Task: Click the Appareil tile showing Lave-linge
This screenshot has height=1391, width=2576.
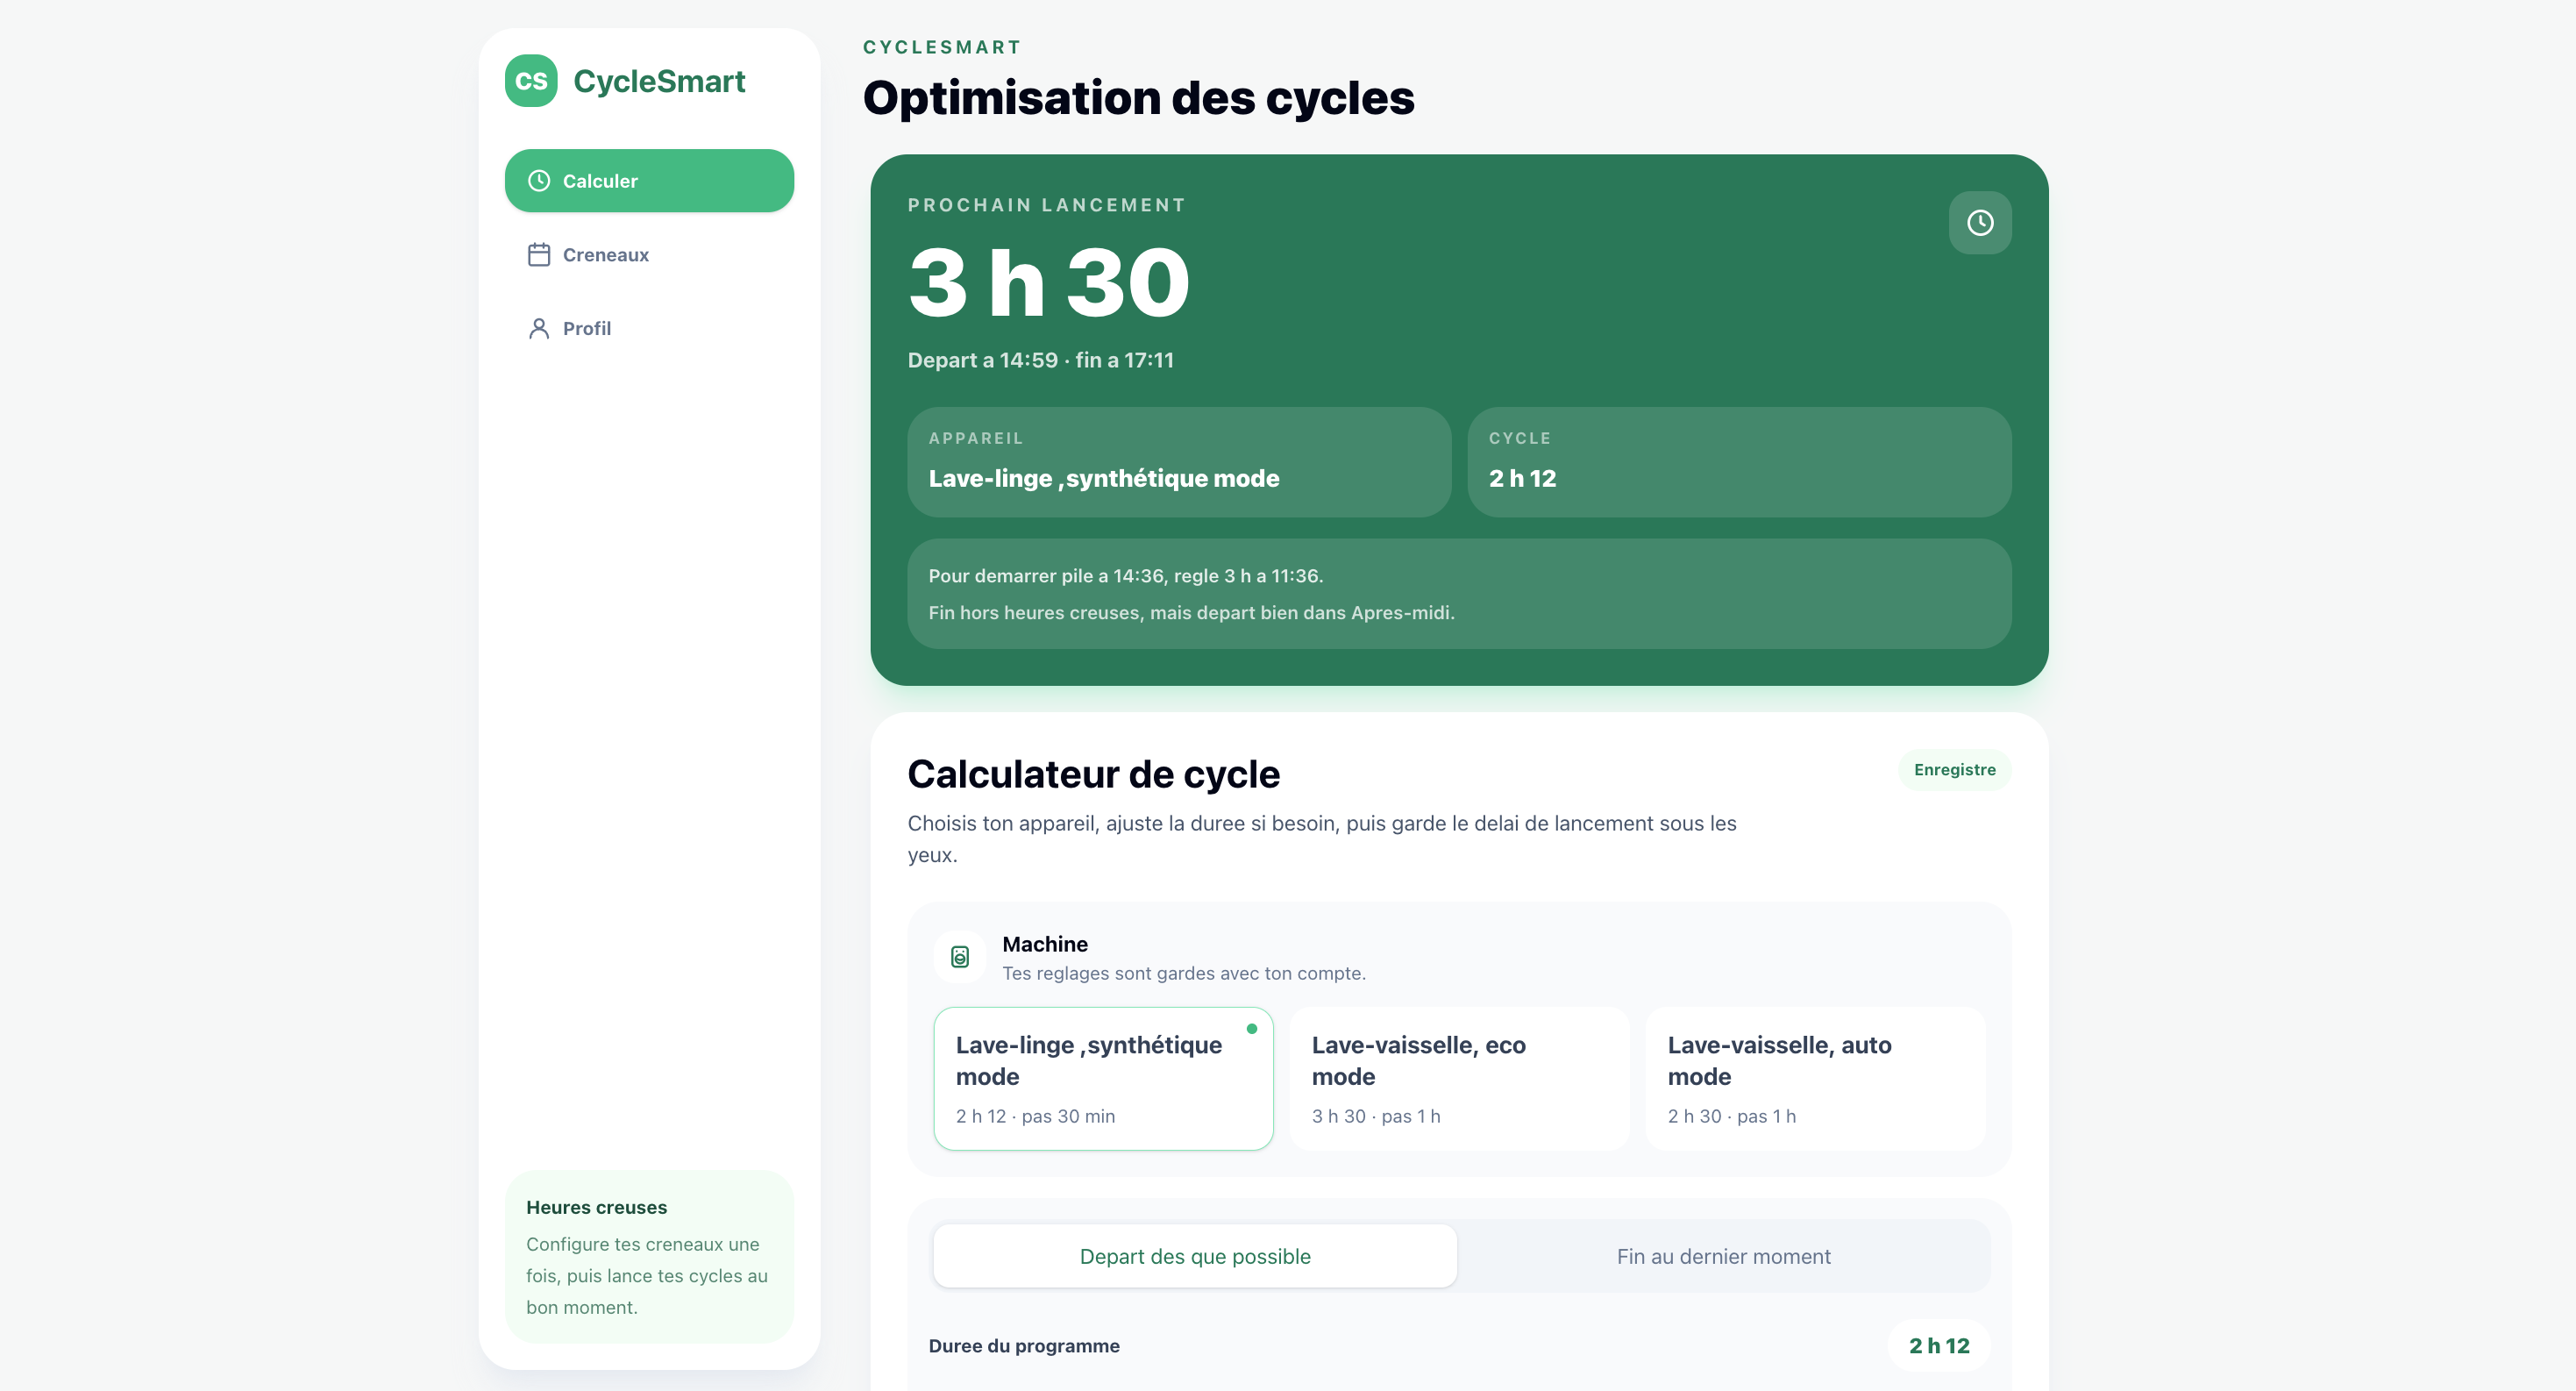Action: click(x=1179, y=462)
